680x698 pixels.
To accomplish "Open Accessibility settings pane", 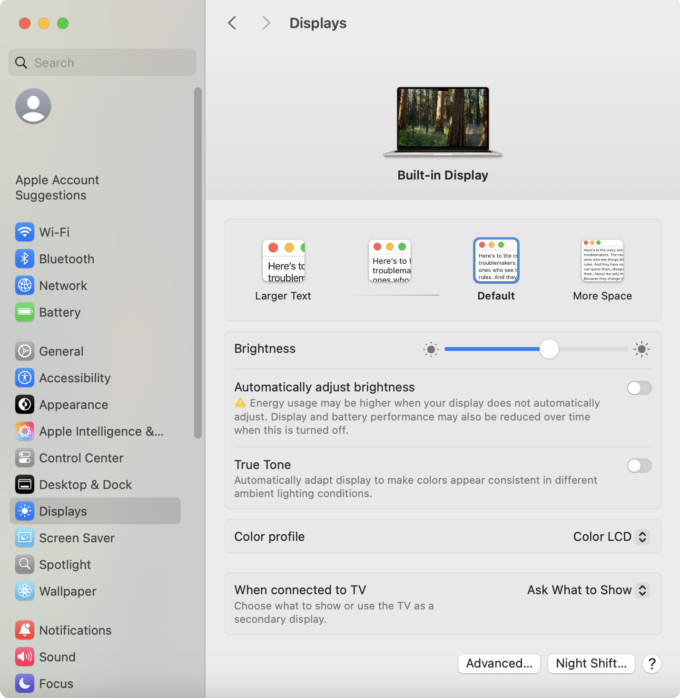I will tap(95, 378).
